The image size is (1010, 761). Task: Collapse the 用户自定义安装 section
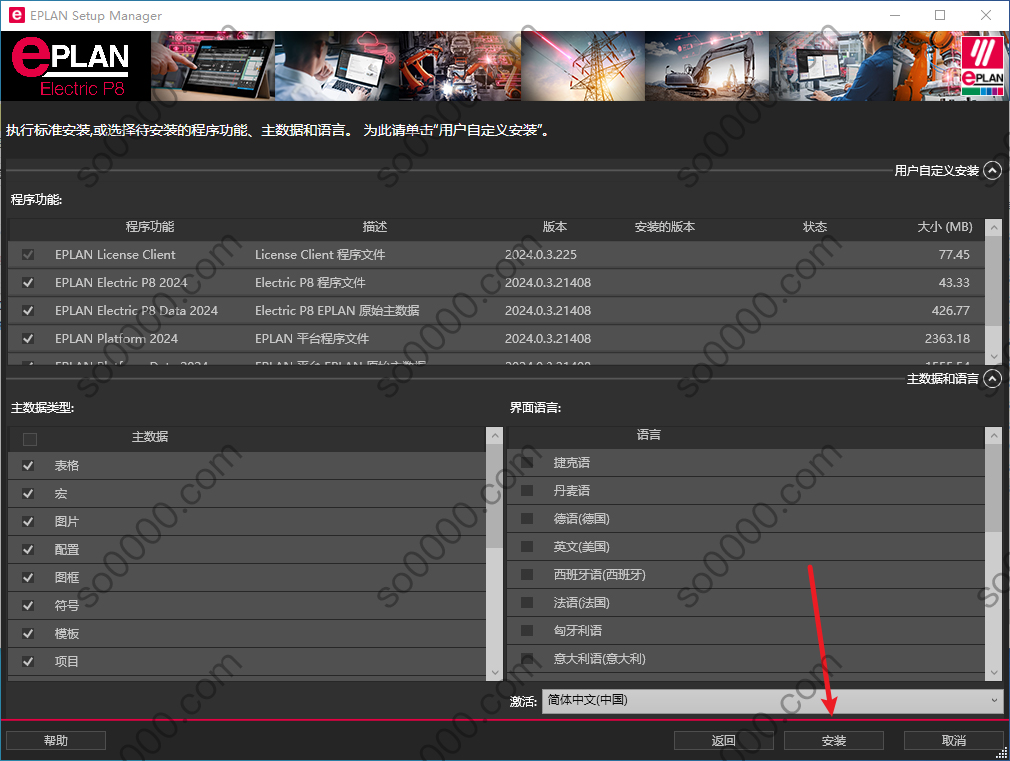click(993, 171)
